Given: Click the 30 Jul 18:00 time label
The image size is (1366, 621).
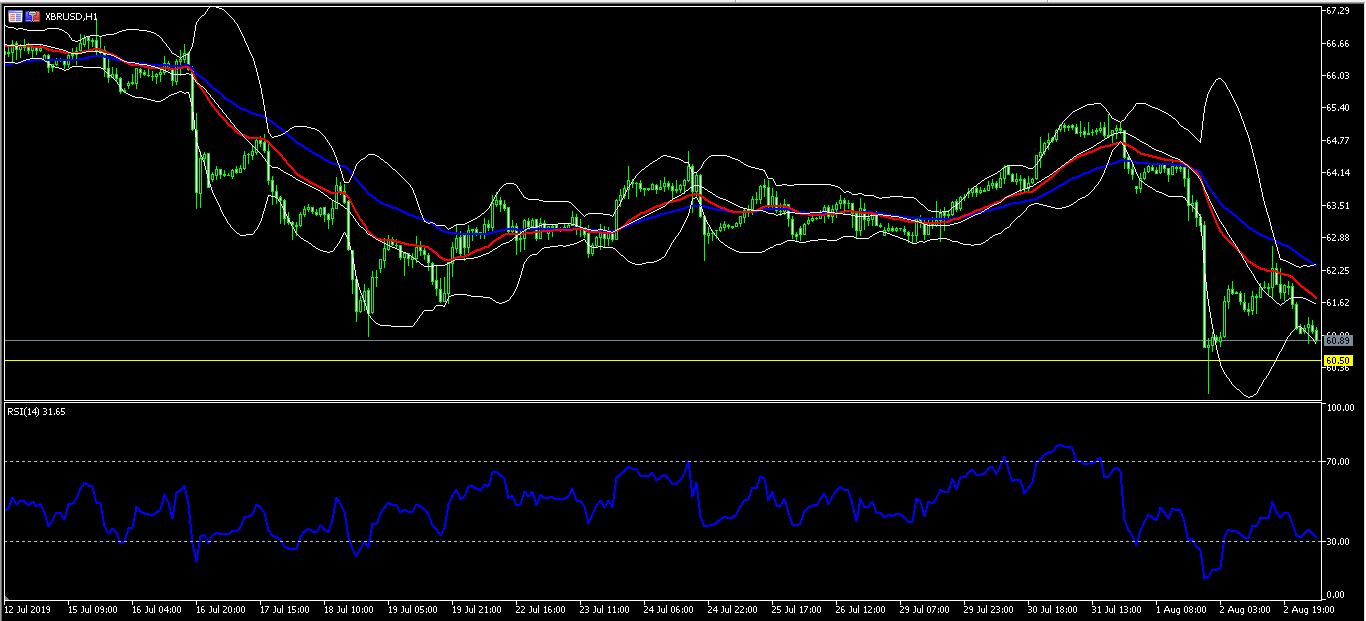Looking at the screenshot, I should [1053, 608].
